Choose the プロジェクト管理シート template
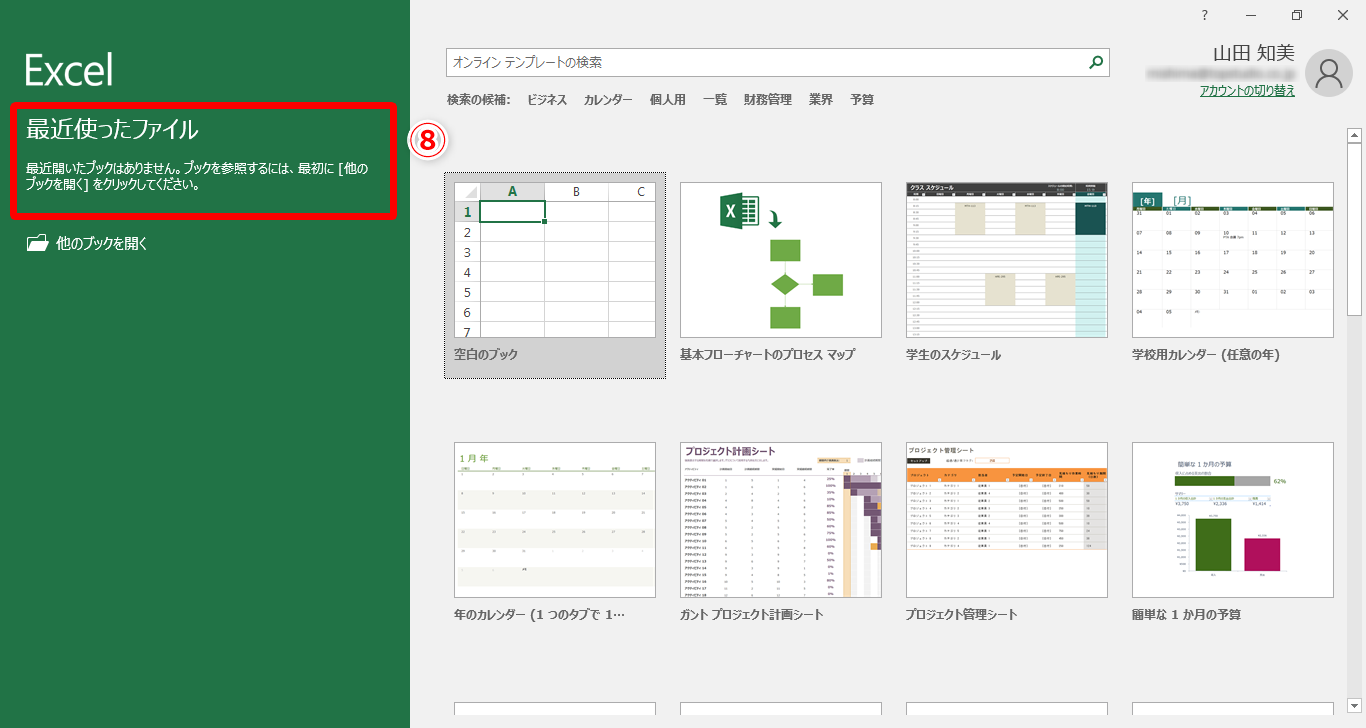Image resolution: width=1366 pixels, height=728 pixels. point(1007,535)
